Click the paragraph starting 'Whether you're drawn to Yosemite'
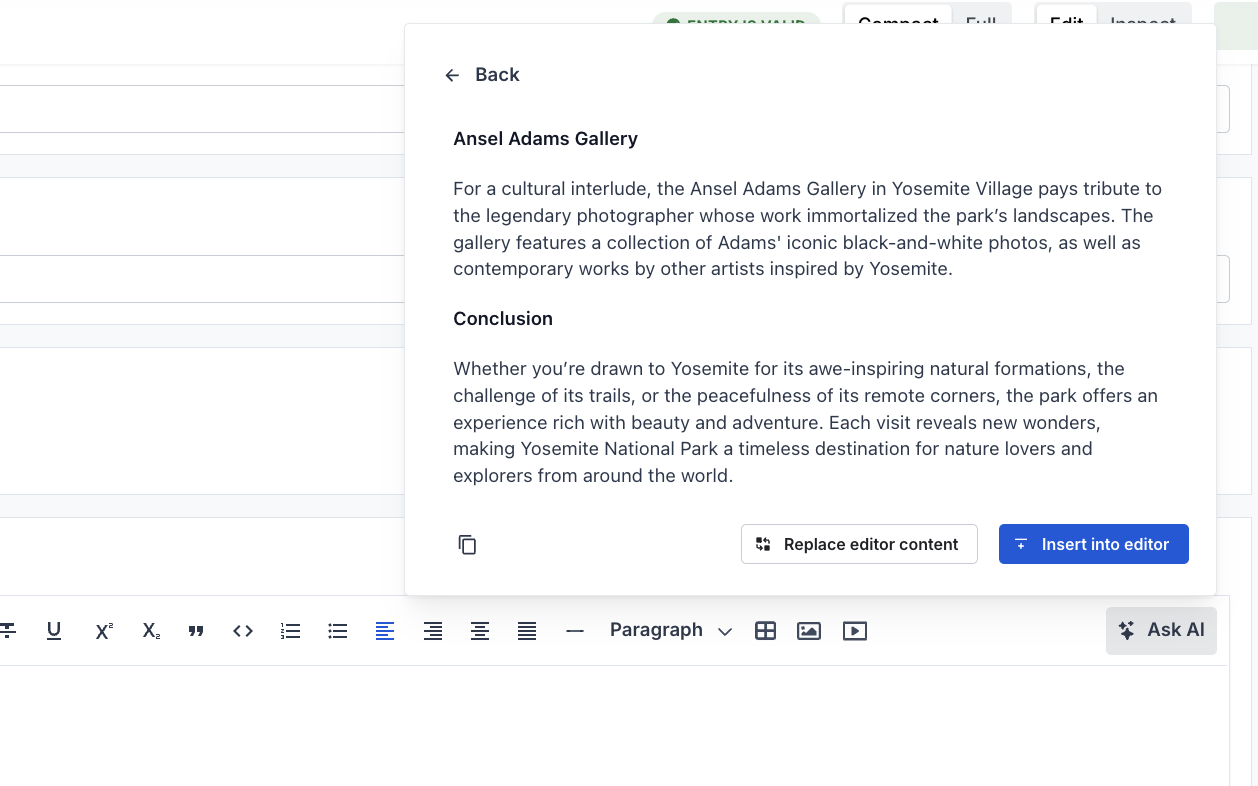The width and height of the screenshot is (1258, 786). point(806,422)
